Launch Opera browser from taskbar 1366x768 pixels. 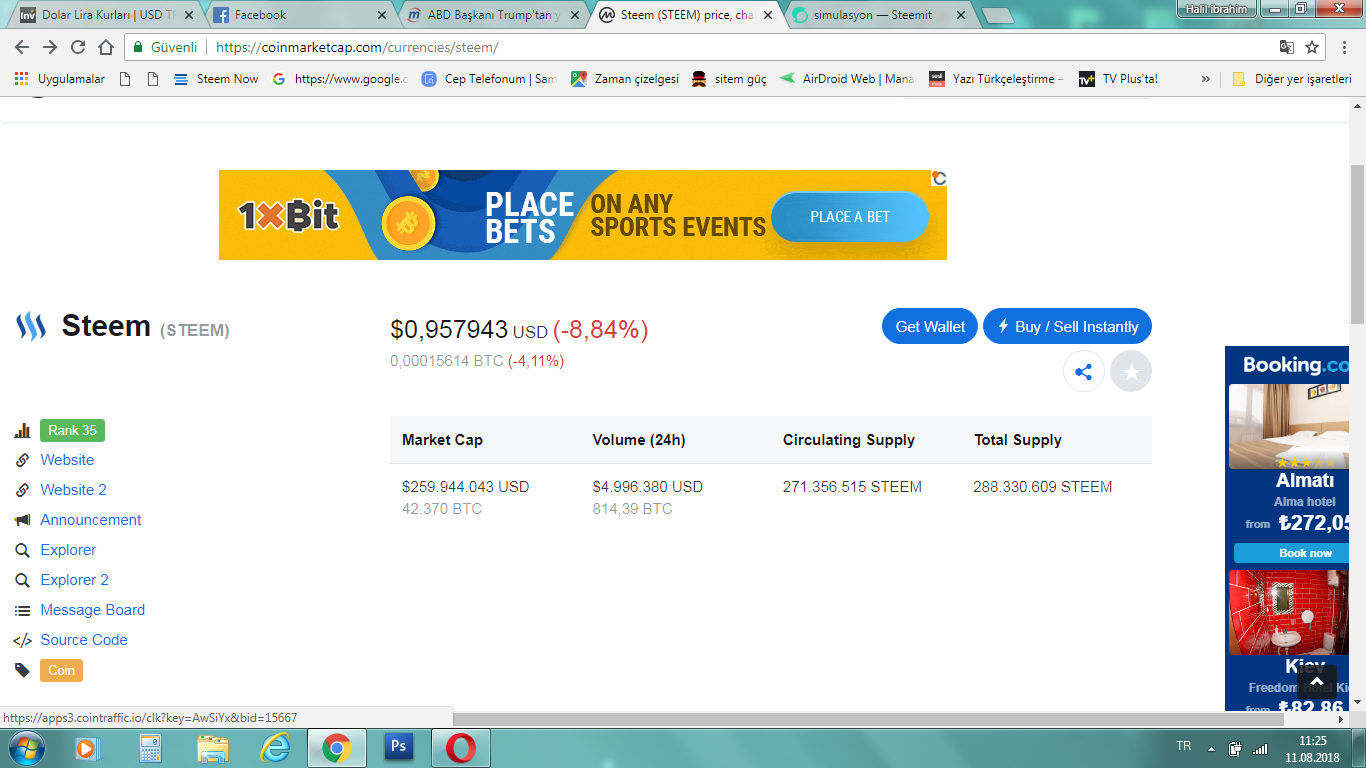pos(460,747)
